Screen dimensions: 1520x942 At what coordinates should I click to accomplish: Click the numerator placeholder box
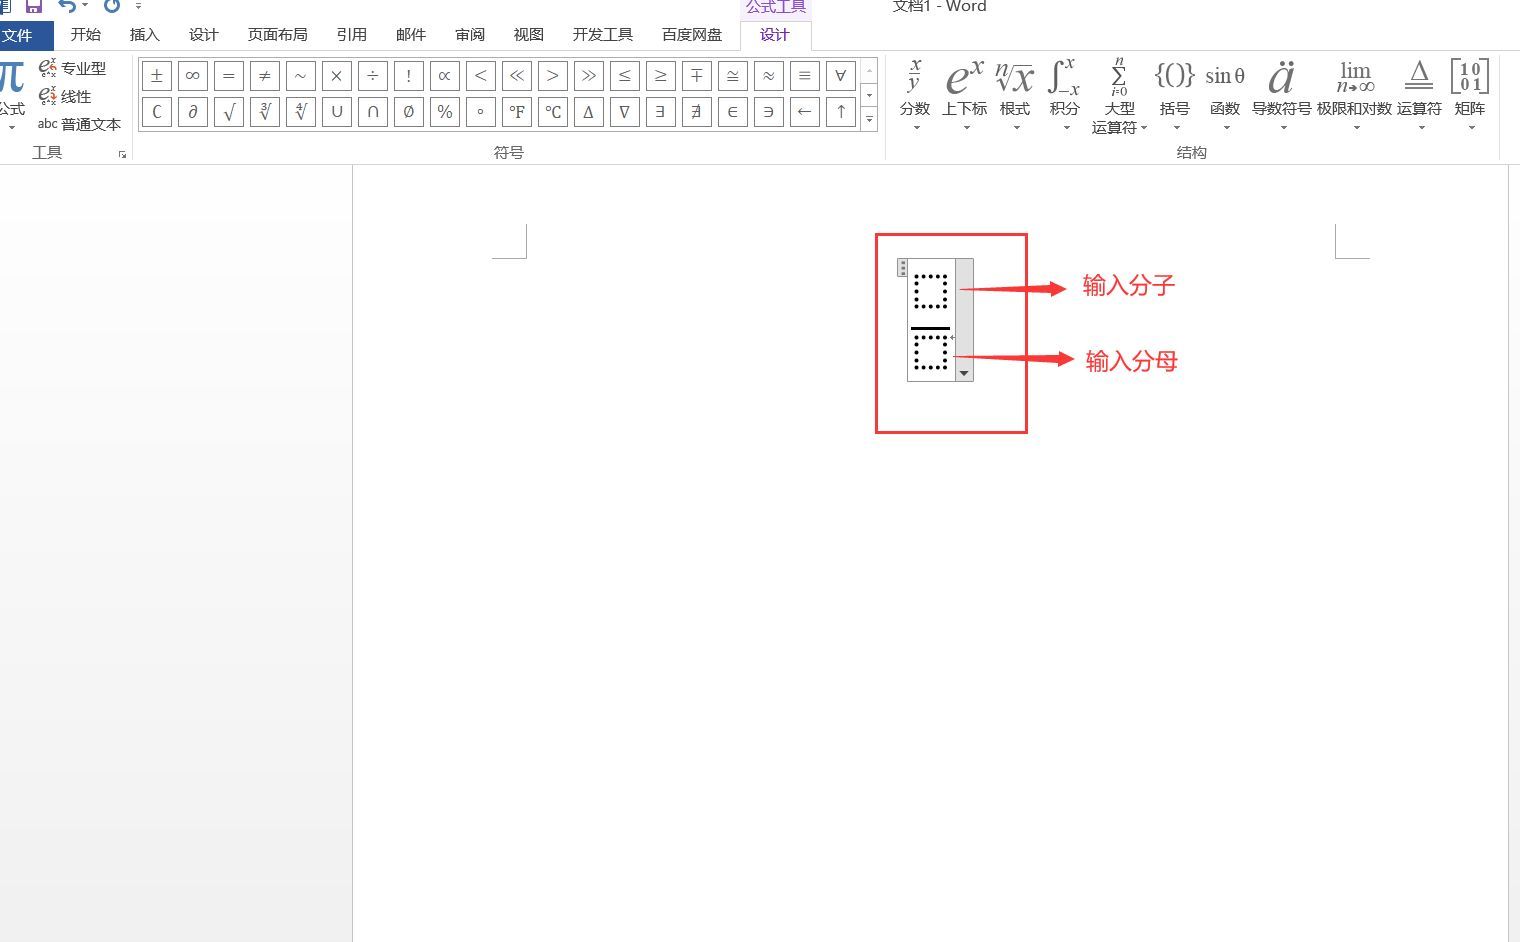pos(931,292)
